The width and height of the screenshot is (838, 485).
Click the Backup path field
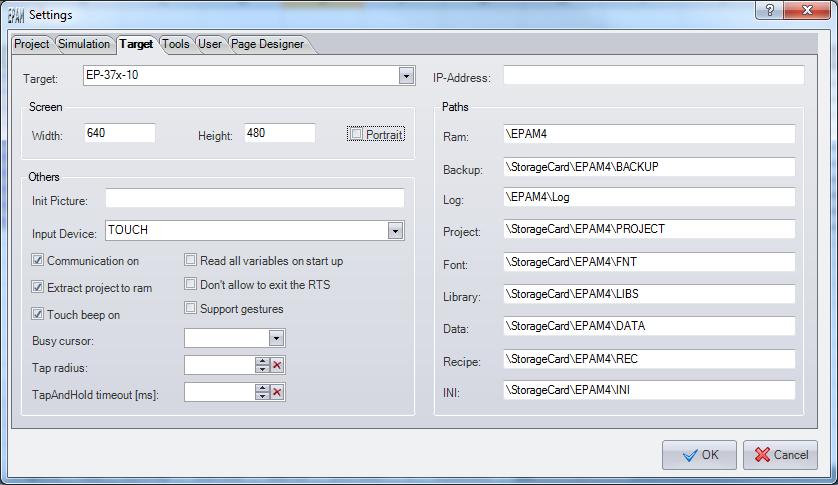pyautogui.click(x=649, y=167)
